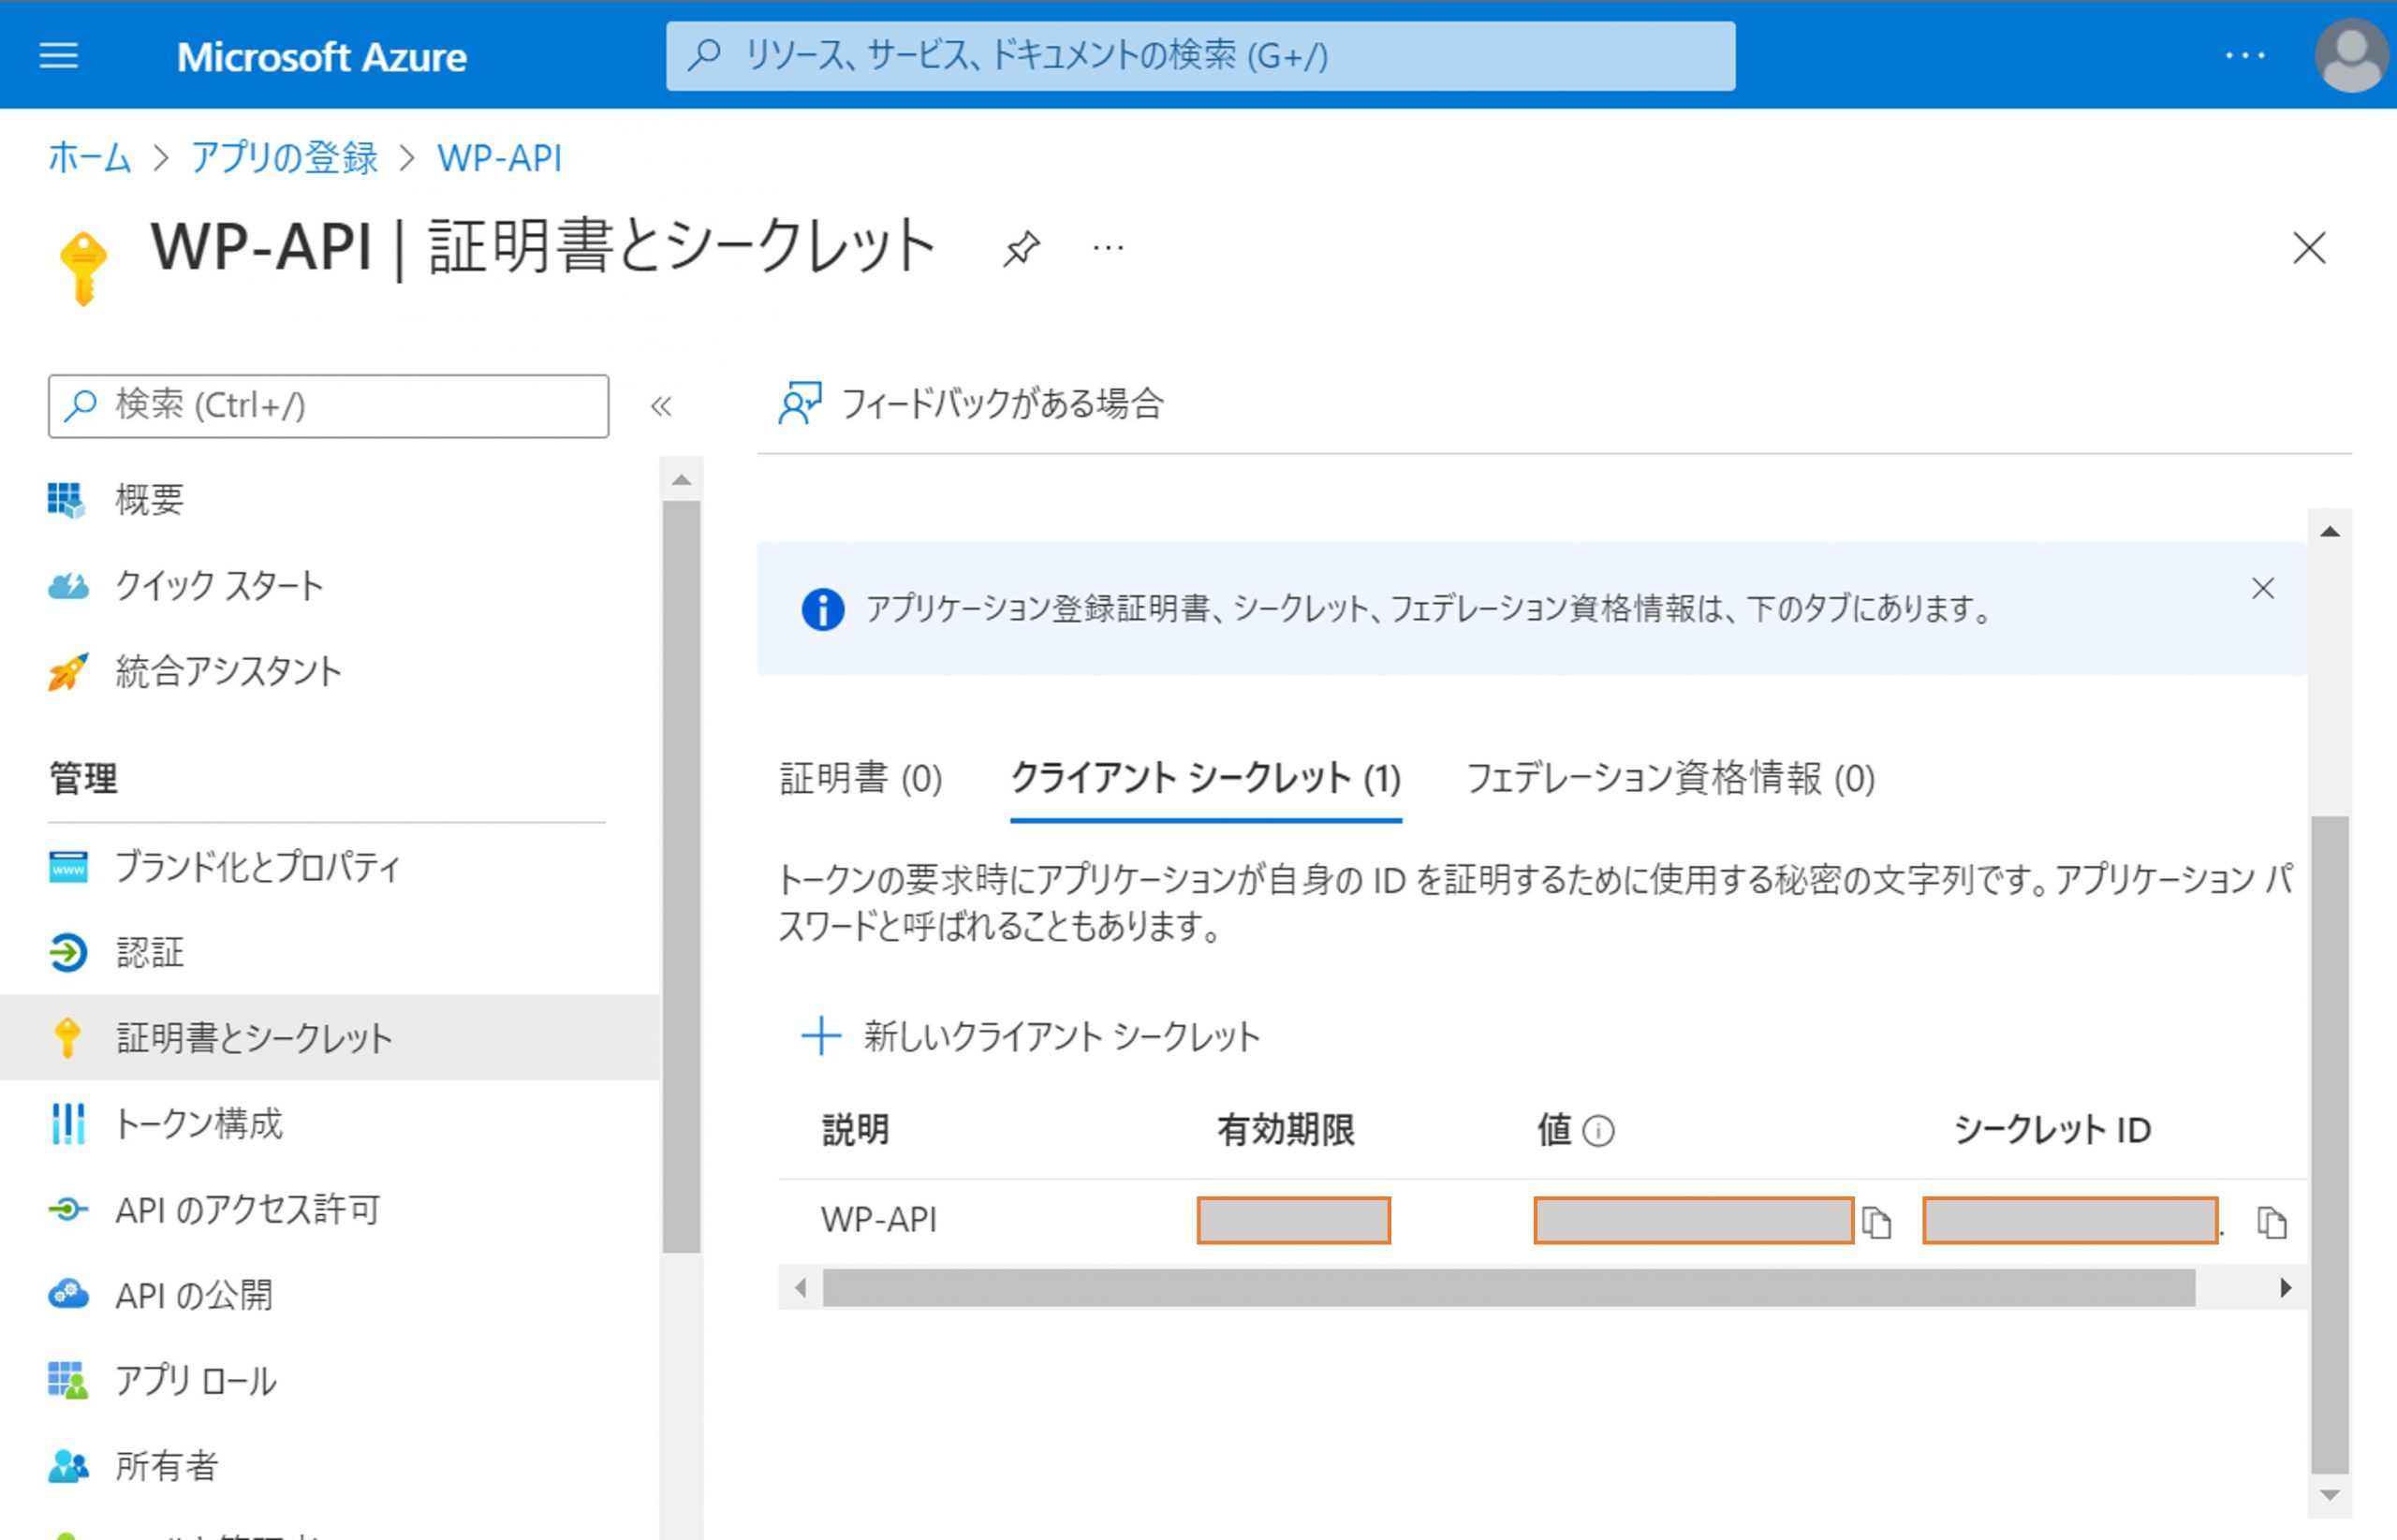Click the クイック スタート cloud icon
Screen dimensions: 2397x1540
[x=67, y=586]
